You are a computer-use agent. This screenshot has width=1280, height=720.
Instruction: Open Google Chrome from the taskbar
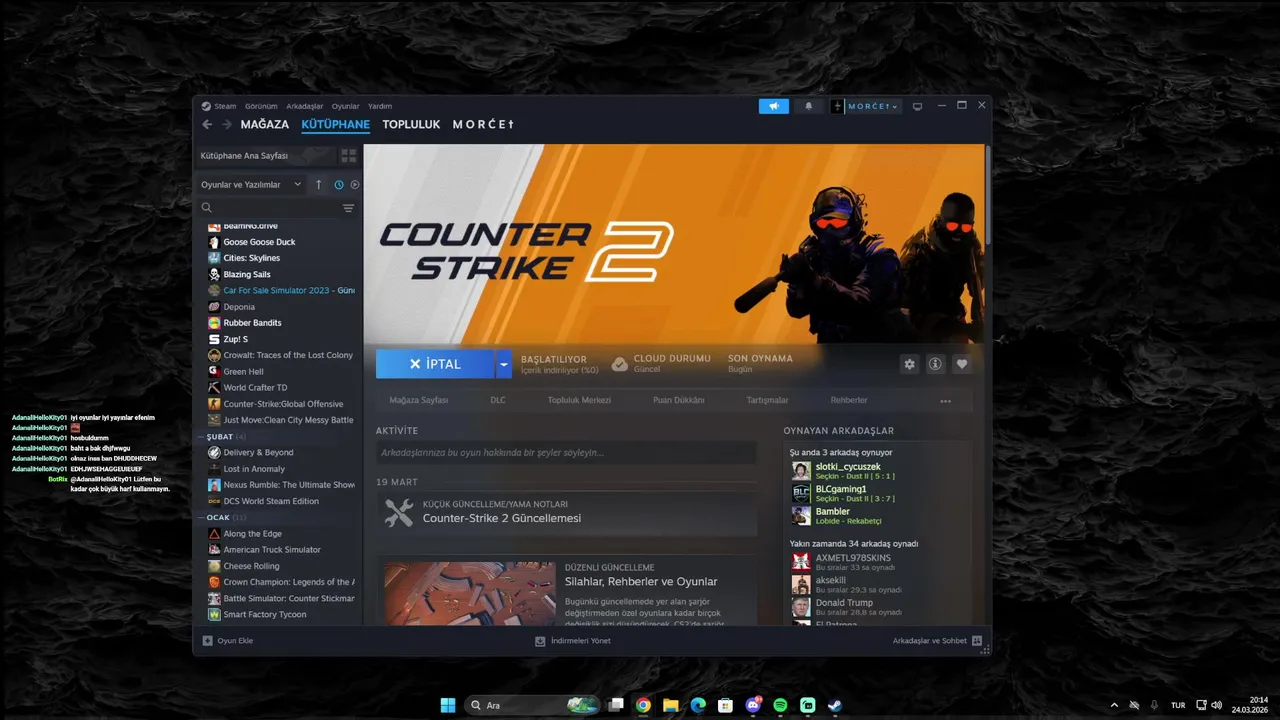point(644,705)
